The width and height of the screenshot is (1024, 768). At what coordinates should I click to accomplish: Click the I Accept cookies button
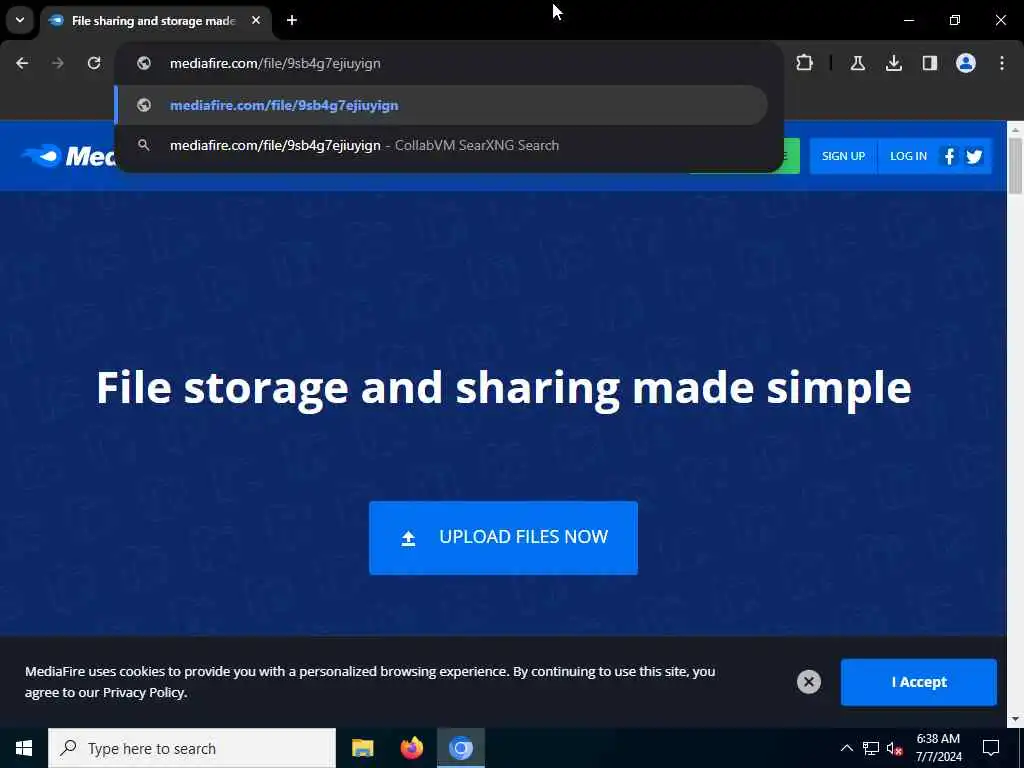(x=919, y=682)
